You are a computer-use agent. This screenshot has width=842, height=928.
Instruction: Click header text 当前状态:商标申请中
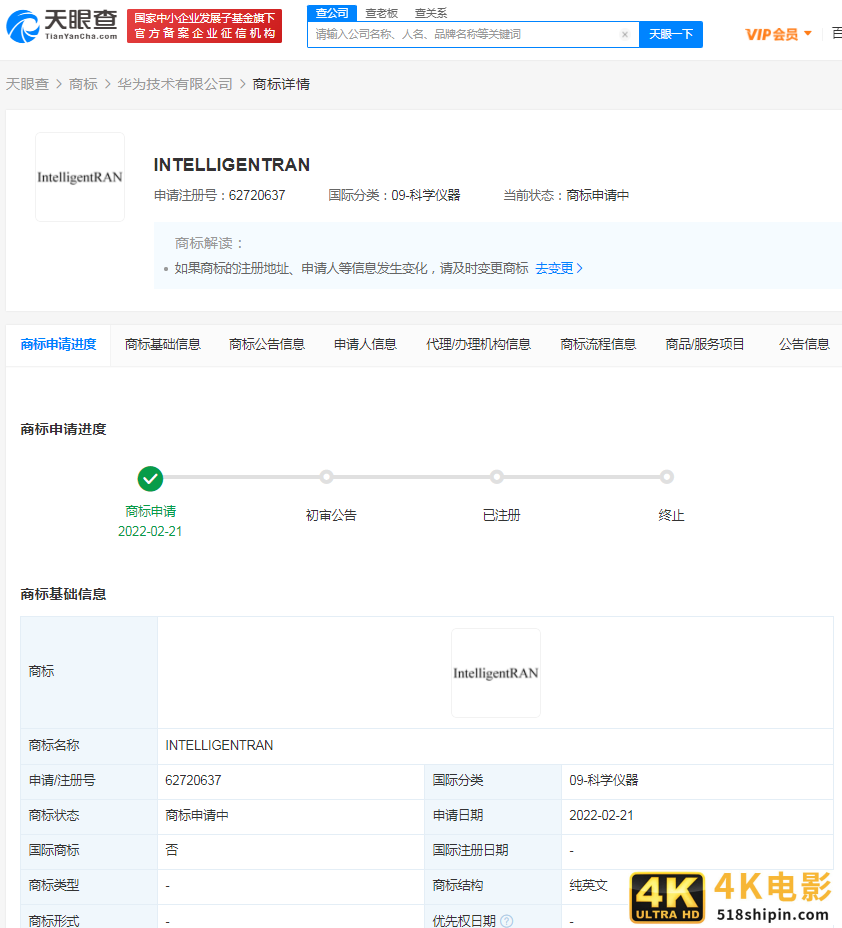point(566,195)
